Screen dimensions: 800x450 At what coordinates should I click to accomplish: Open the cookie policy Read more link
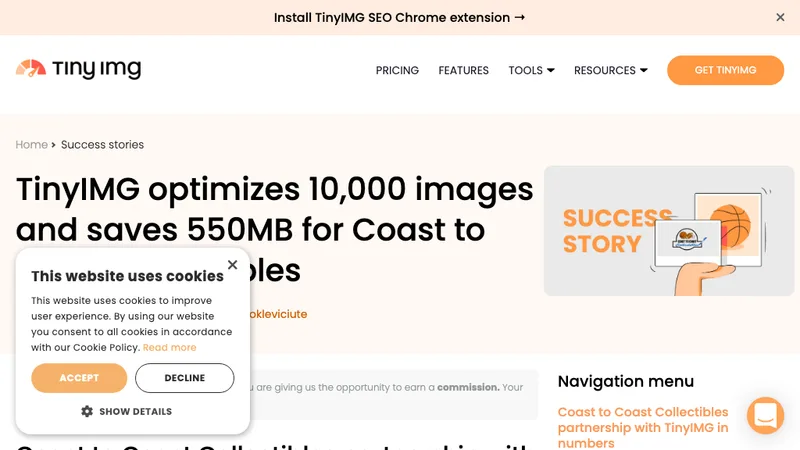pyautogui.click(x=169, y=347)
